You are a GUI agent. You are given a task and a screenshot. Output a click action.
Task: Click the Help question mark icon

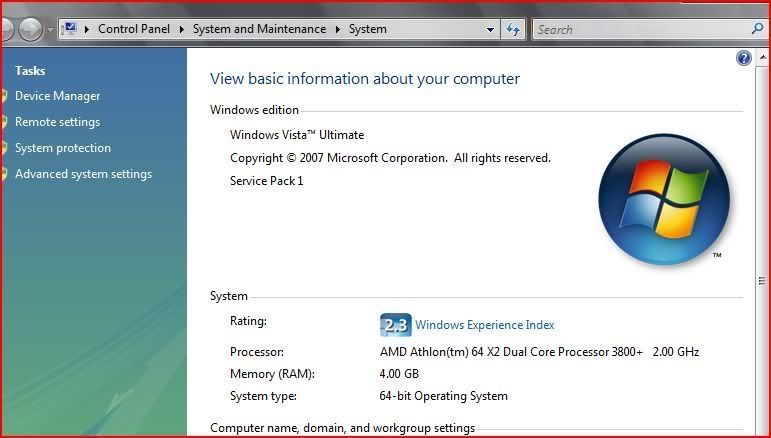pos(743,58)
